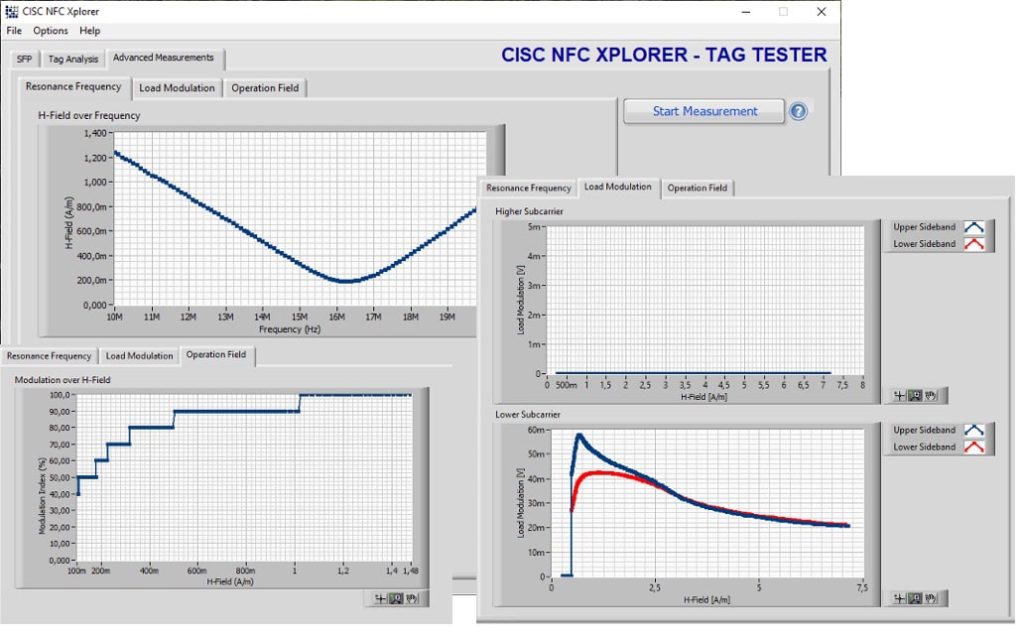This screenshot has height=639, width=1024.
Task: Toggle the Lower Sideband plot in the Lower Subcarrier legend
Action: (x=925, y=447)
